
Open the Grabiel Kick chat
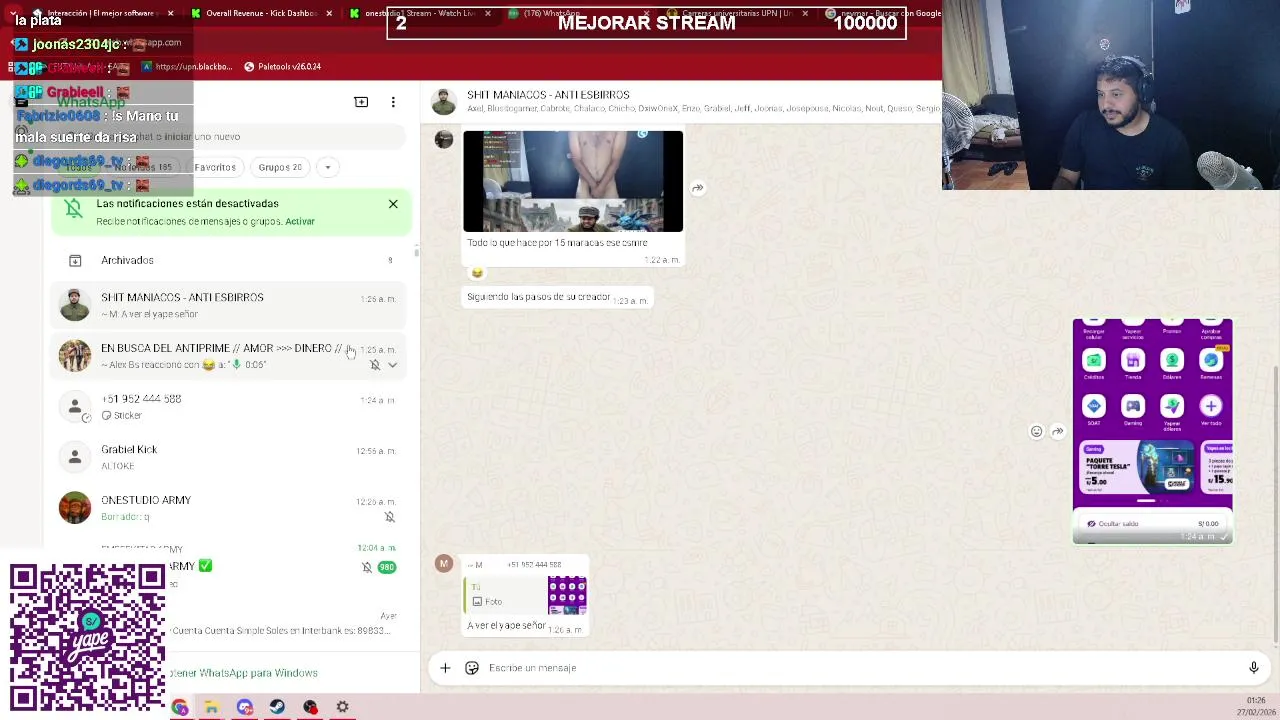tap(230, 457)
